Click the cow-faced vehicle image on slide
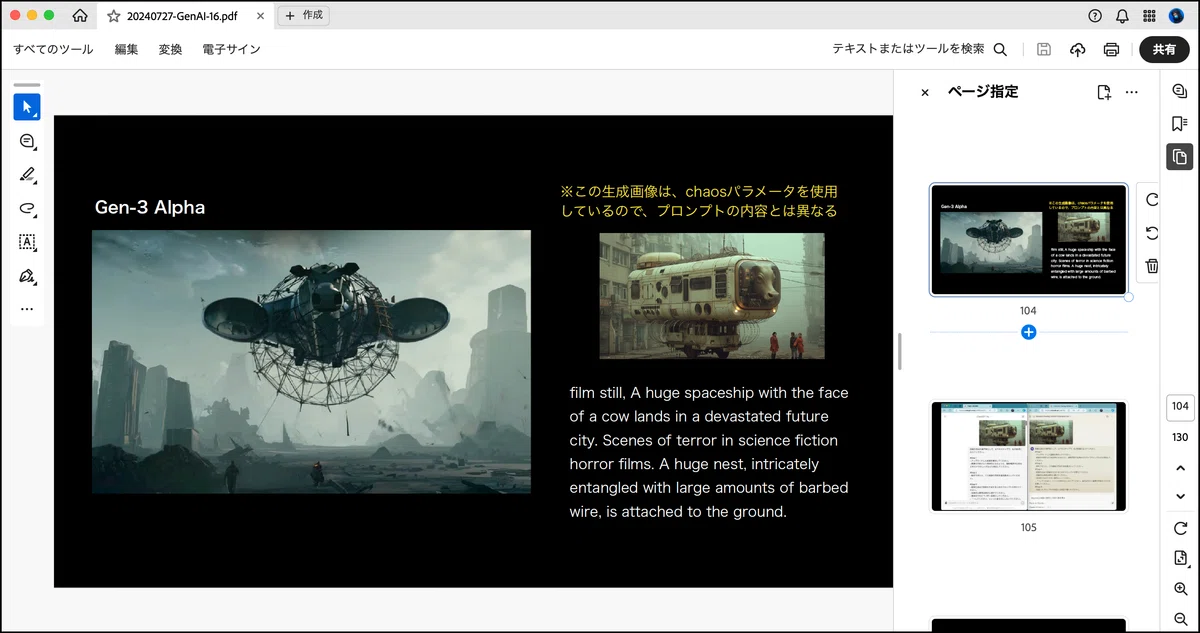Viewport: 1200px width, 633px height. pyautogui.click(x=712, y=296)
